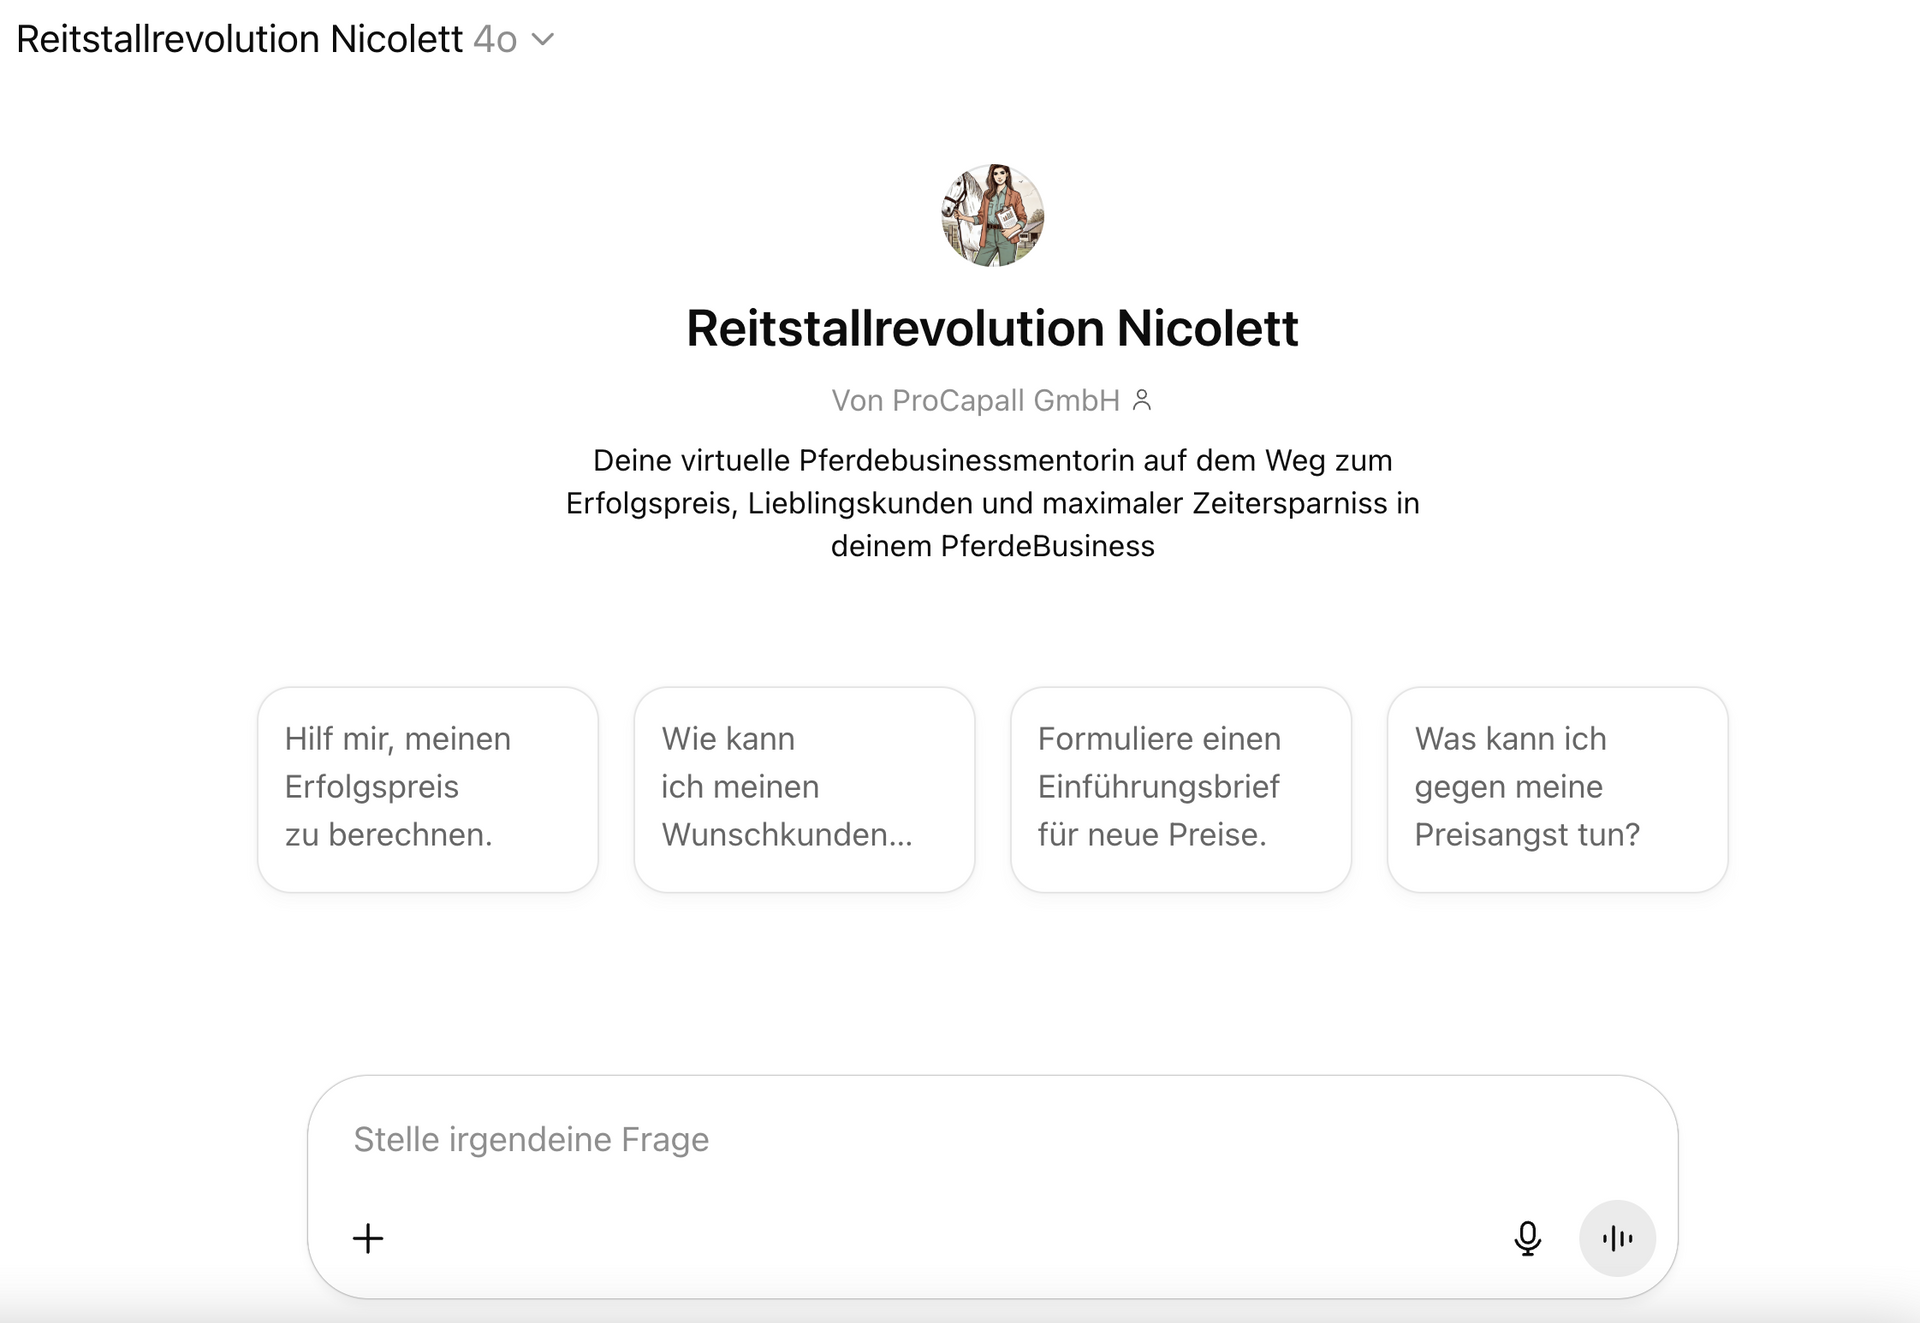Activate voice mode waveform button

point(1617,1238)
